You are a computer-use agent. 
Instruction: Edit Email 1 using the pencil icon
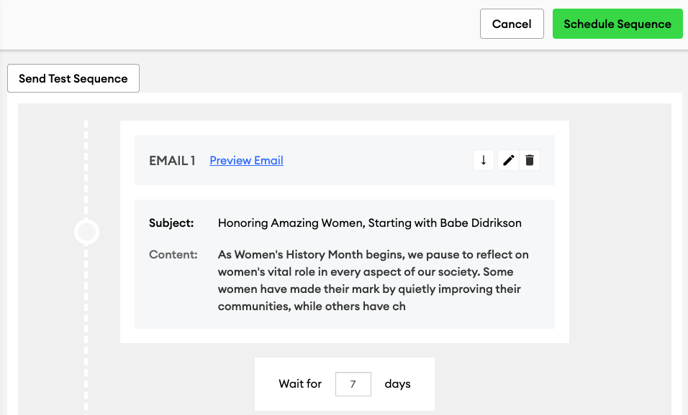pyautogui.click(x=508, y=160)
